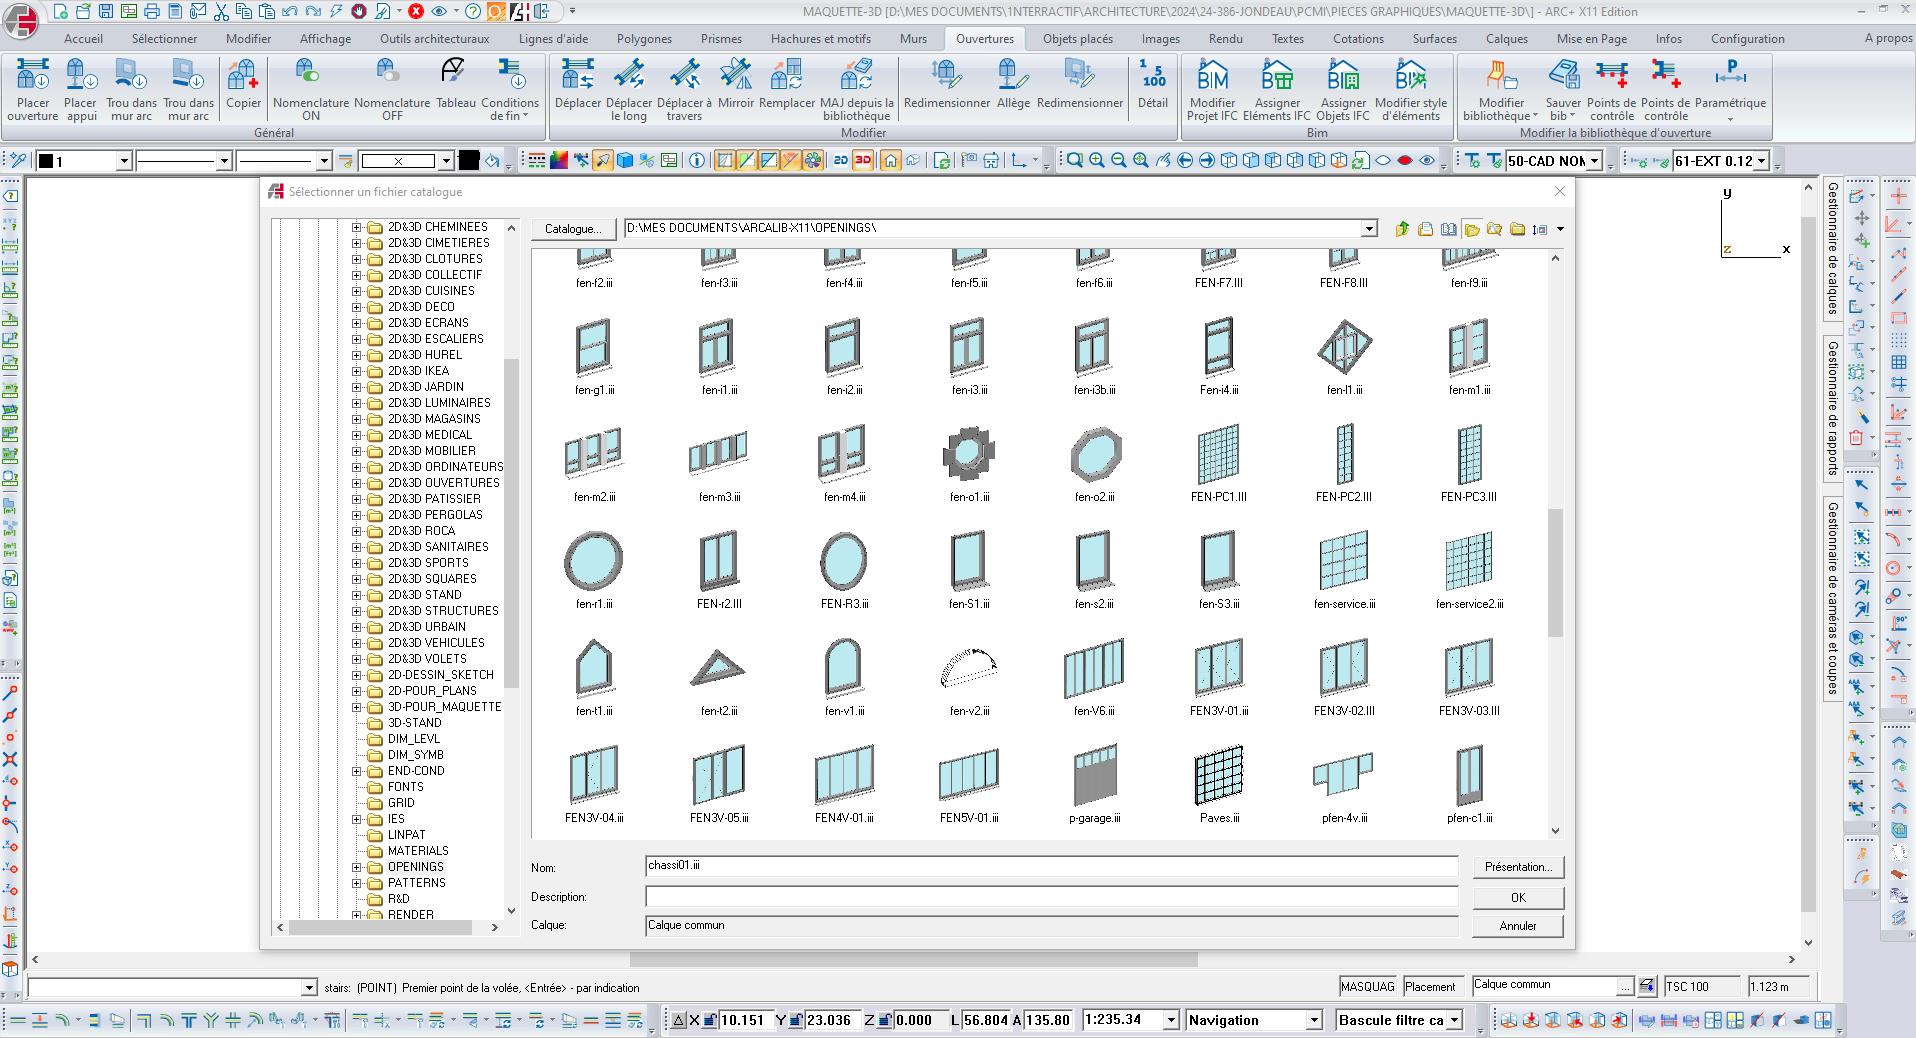This screenshot has width=1916, height=1038.
Task: Turn Nomenclature ON
Action: (310, 88)
